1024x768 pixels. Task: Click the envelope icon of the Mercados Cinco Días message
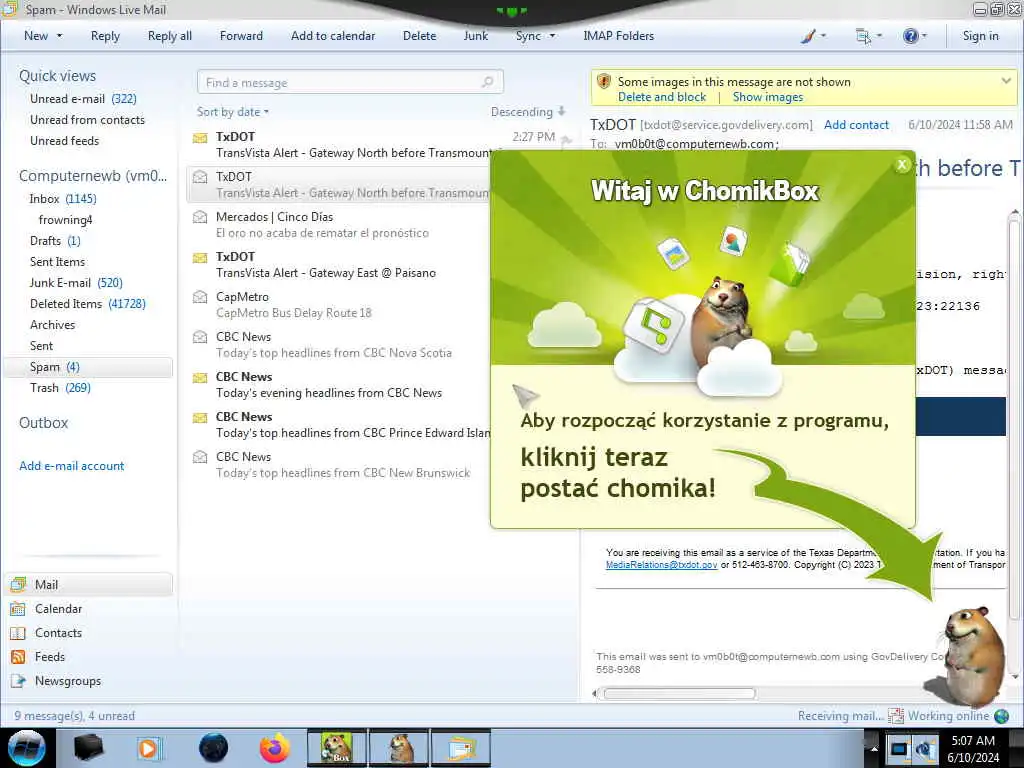click(x=200, y=217)
